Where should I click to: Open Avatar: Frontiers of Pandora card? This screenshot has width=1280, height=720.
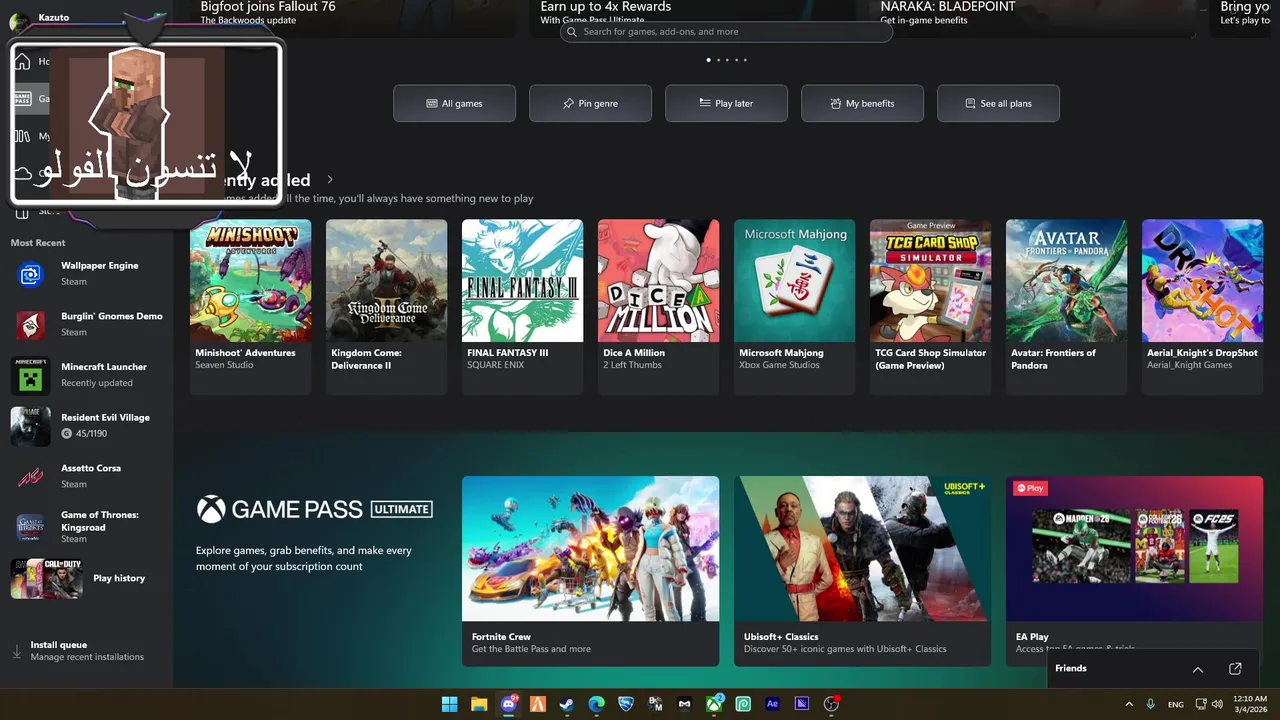click(x=1066, y=306)
